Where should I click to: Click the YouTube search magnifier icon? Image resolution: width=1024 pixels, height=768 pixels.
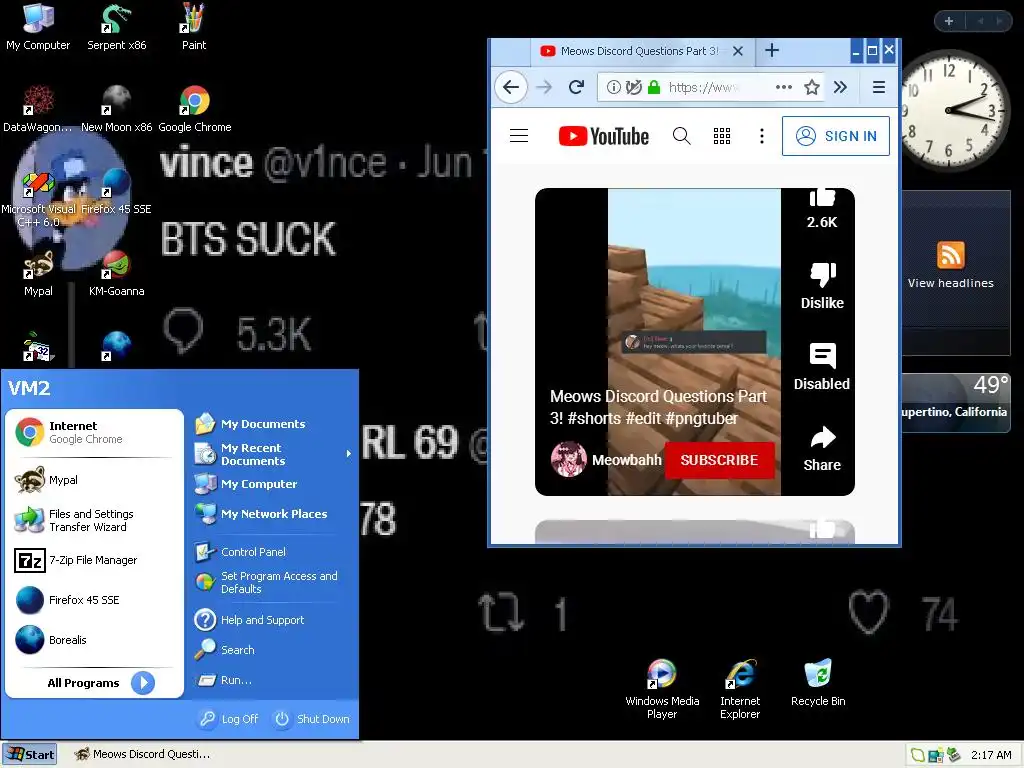click(x=681, y=136)
